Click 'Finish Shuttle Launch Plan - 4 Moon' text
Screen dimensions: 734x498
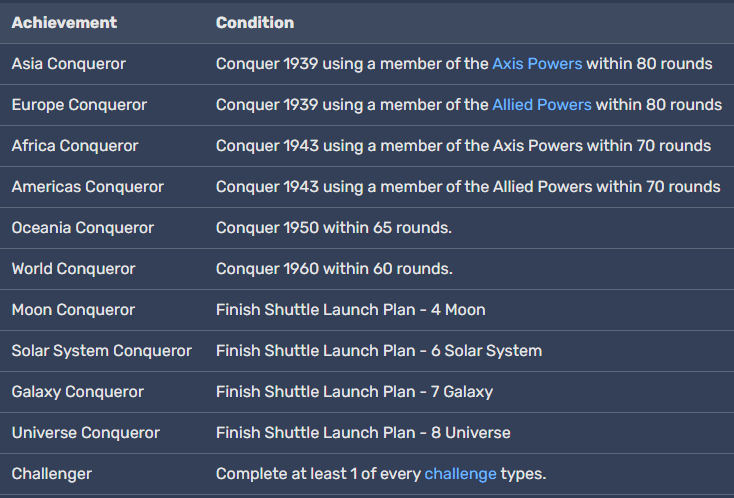pyautogui.click(x=351, y=310)
